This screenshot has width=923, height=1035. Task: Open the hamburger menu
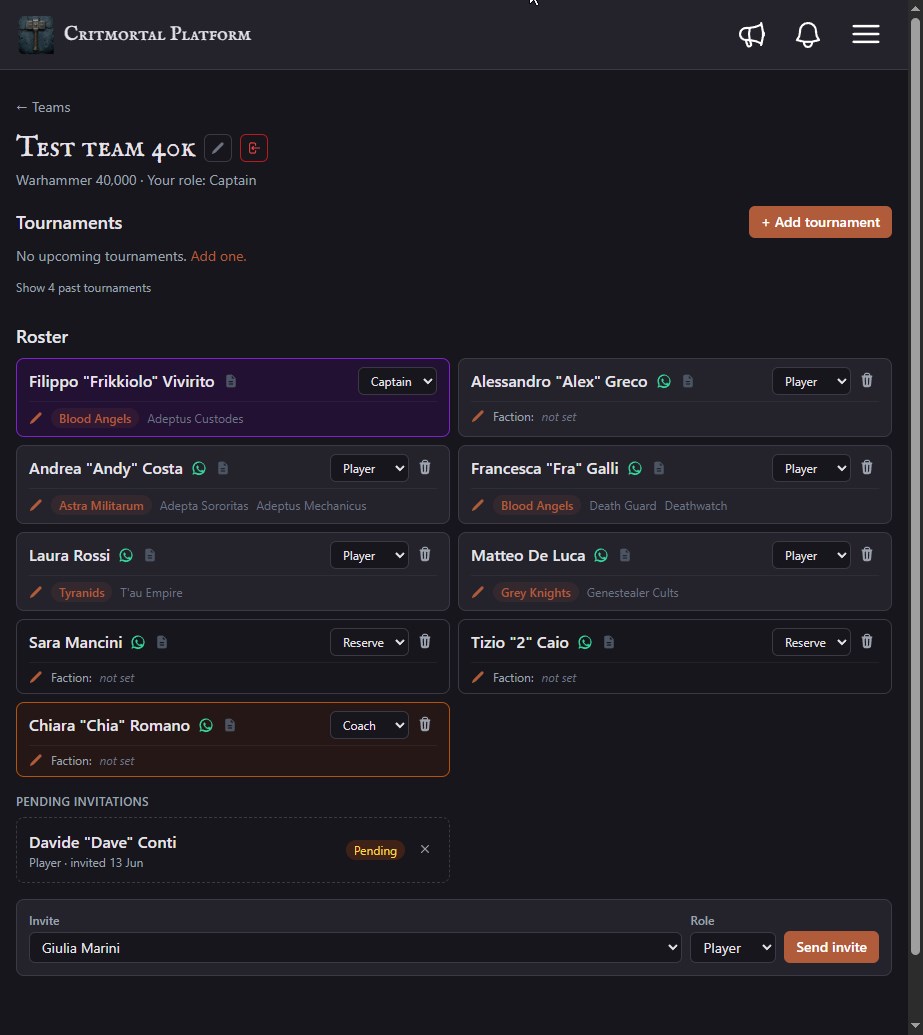[866, 34]
